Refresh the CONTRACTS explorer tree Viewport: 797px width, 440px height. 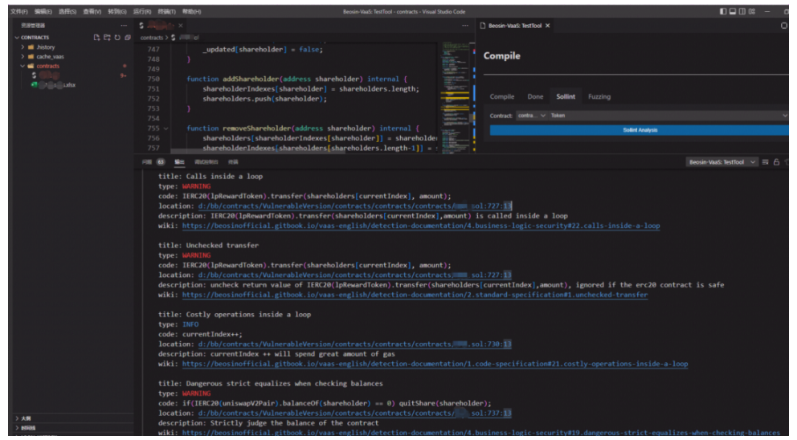point(117,38)
